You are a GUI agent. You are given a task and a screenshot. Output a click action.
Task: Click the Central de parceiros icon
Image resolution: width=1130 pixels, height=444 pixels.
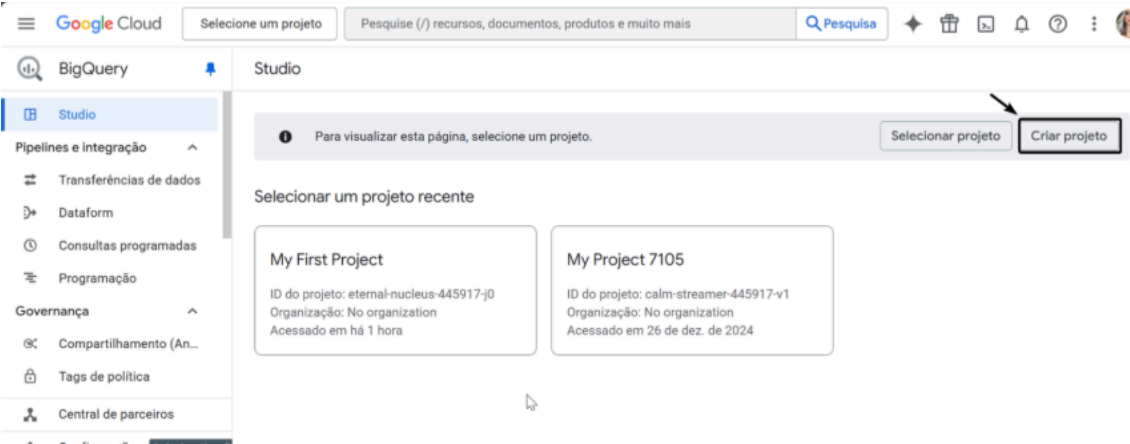(30, 414)
